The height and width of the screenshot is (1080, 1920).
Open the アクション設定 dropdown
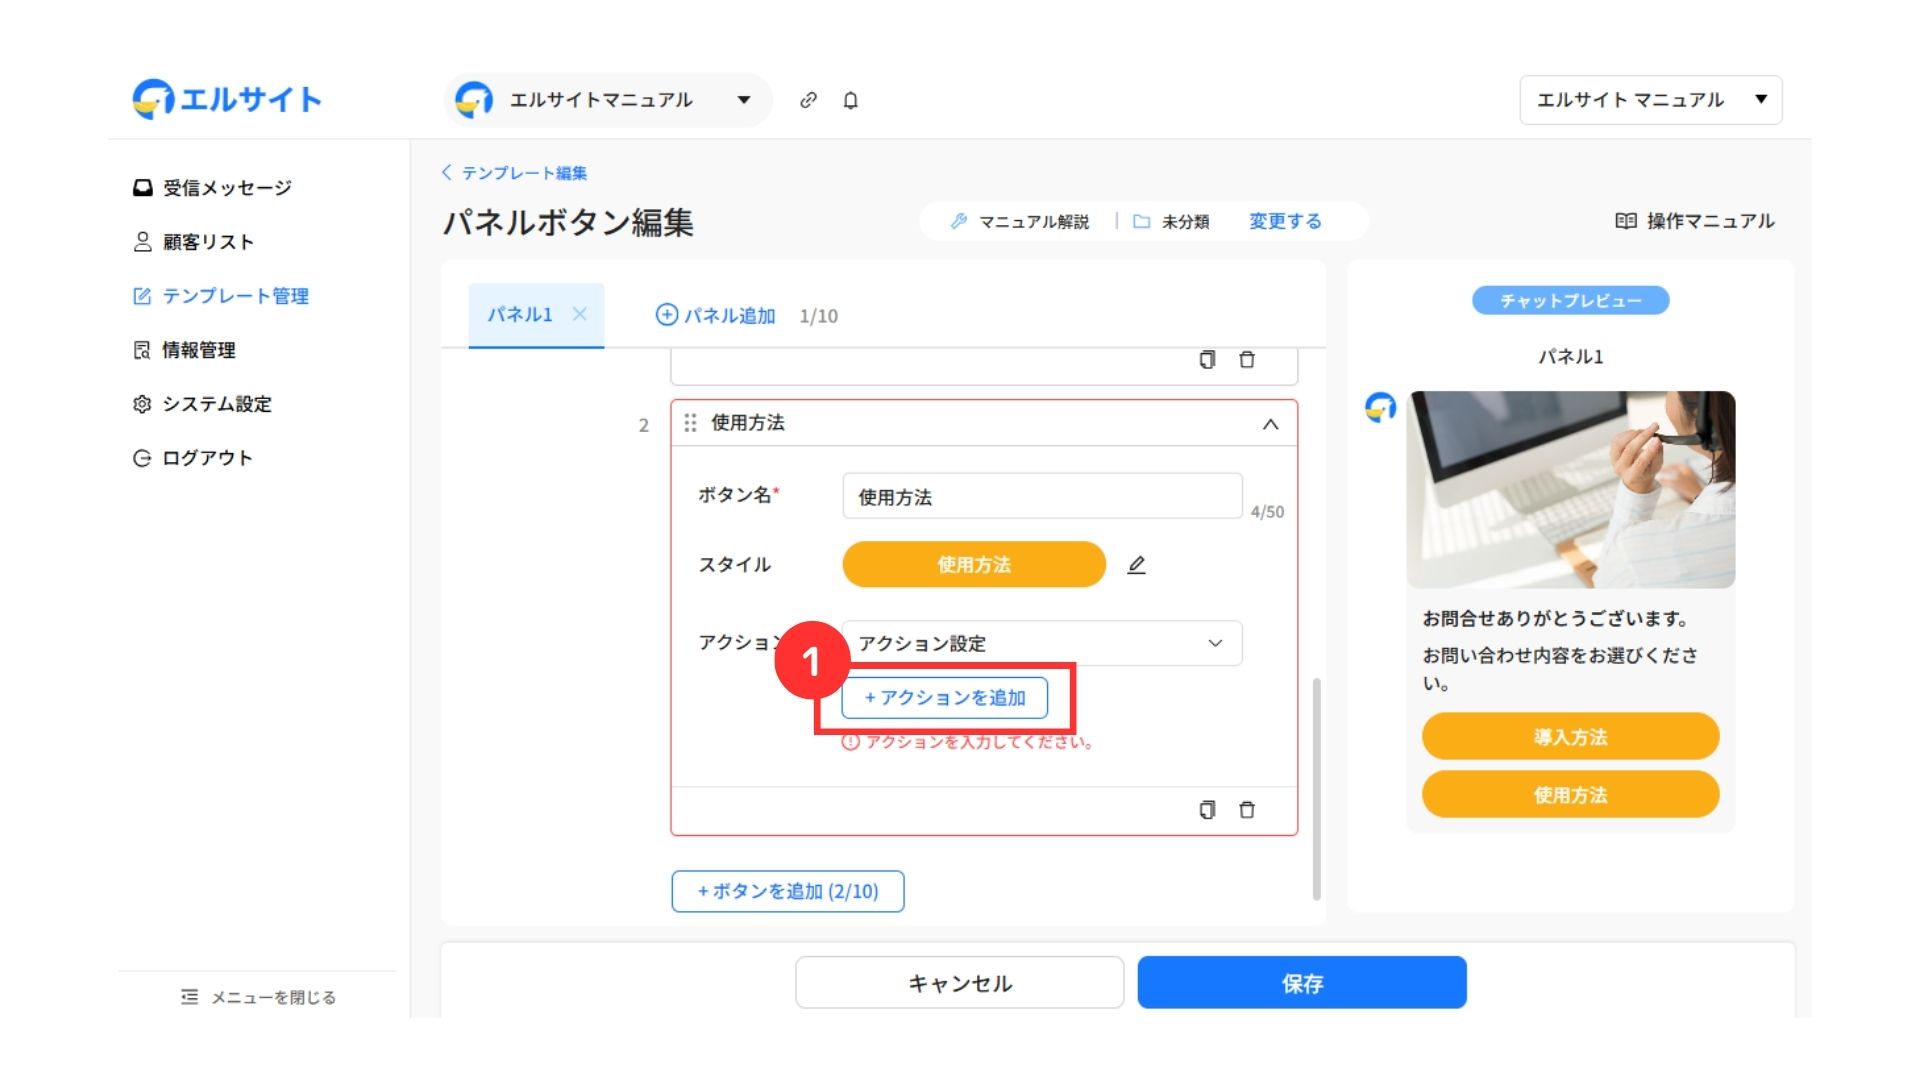(1041, 643)
